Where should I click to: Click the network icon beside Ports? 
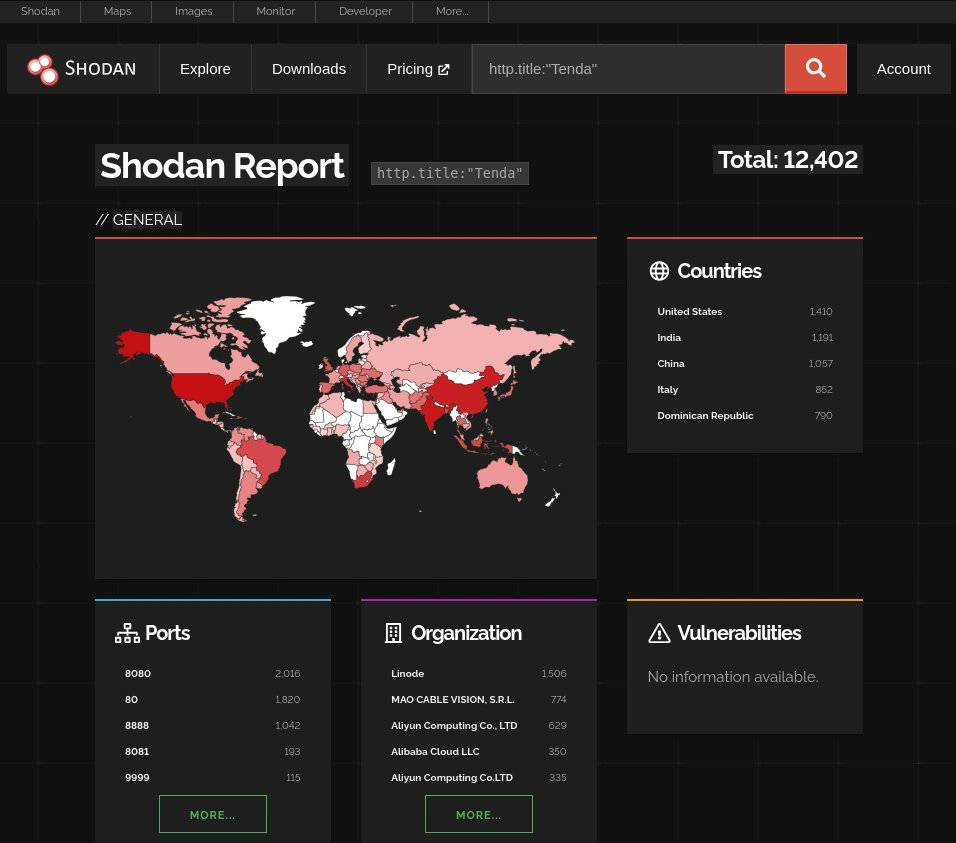tap(127, 633)
